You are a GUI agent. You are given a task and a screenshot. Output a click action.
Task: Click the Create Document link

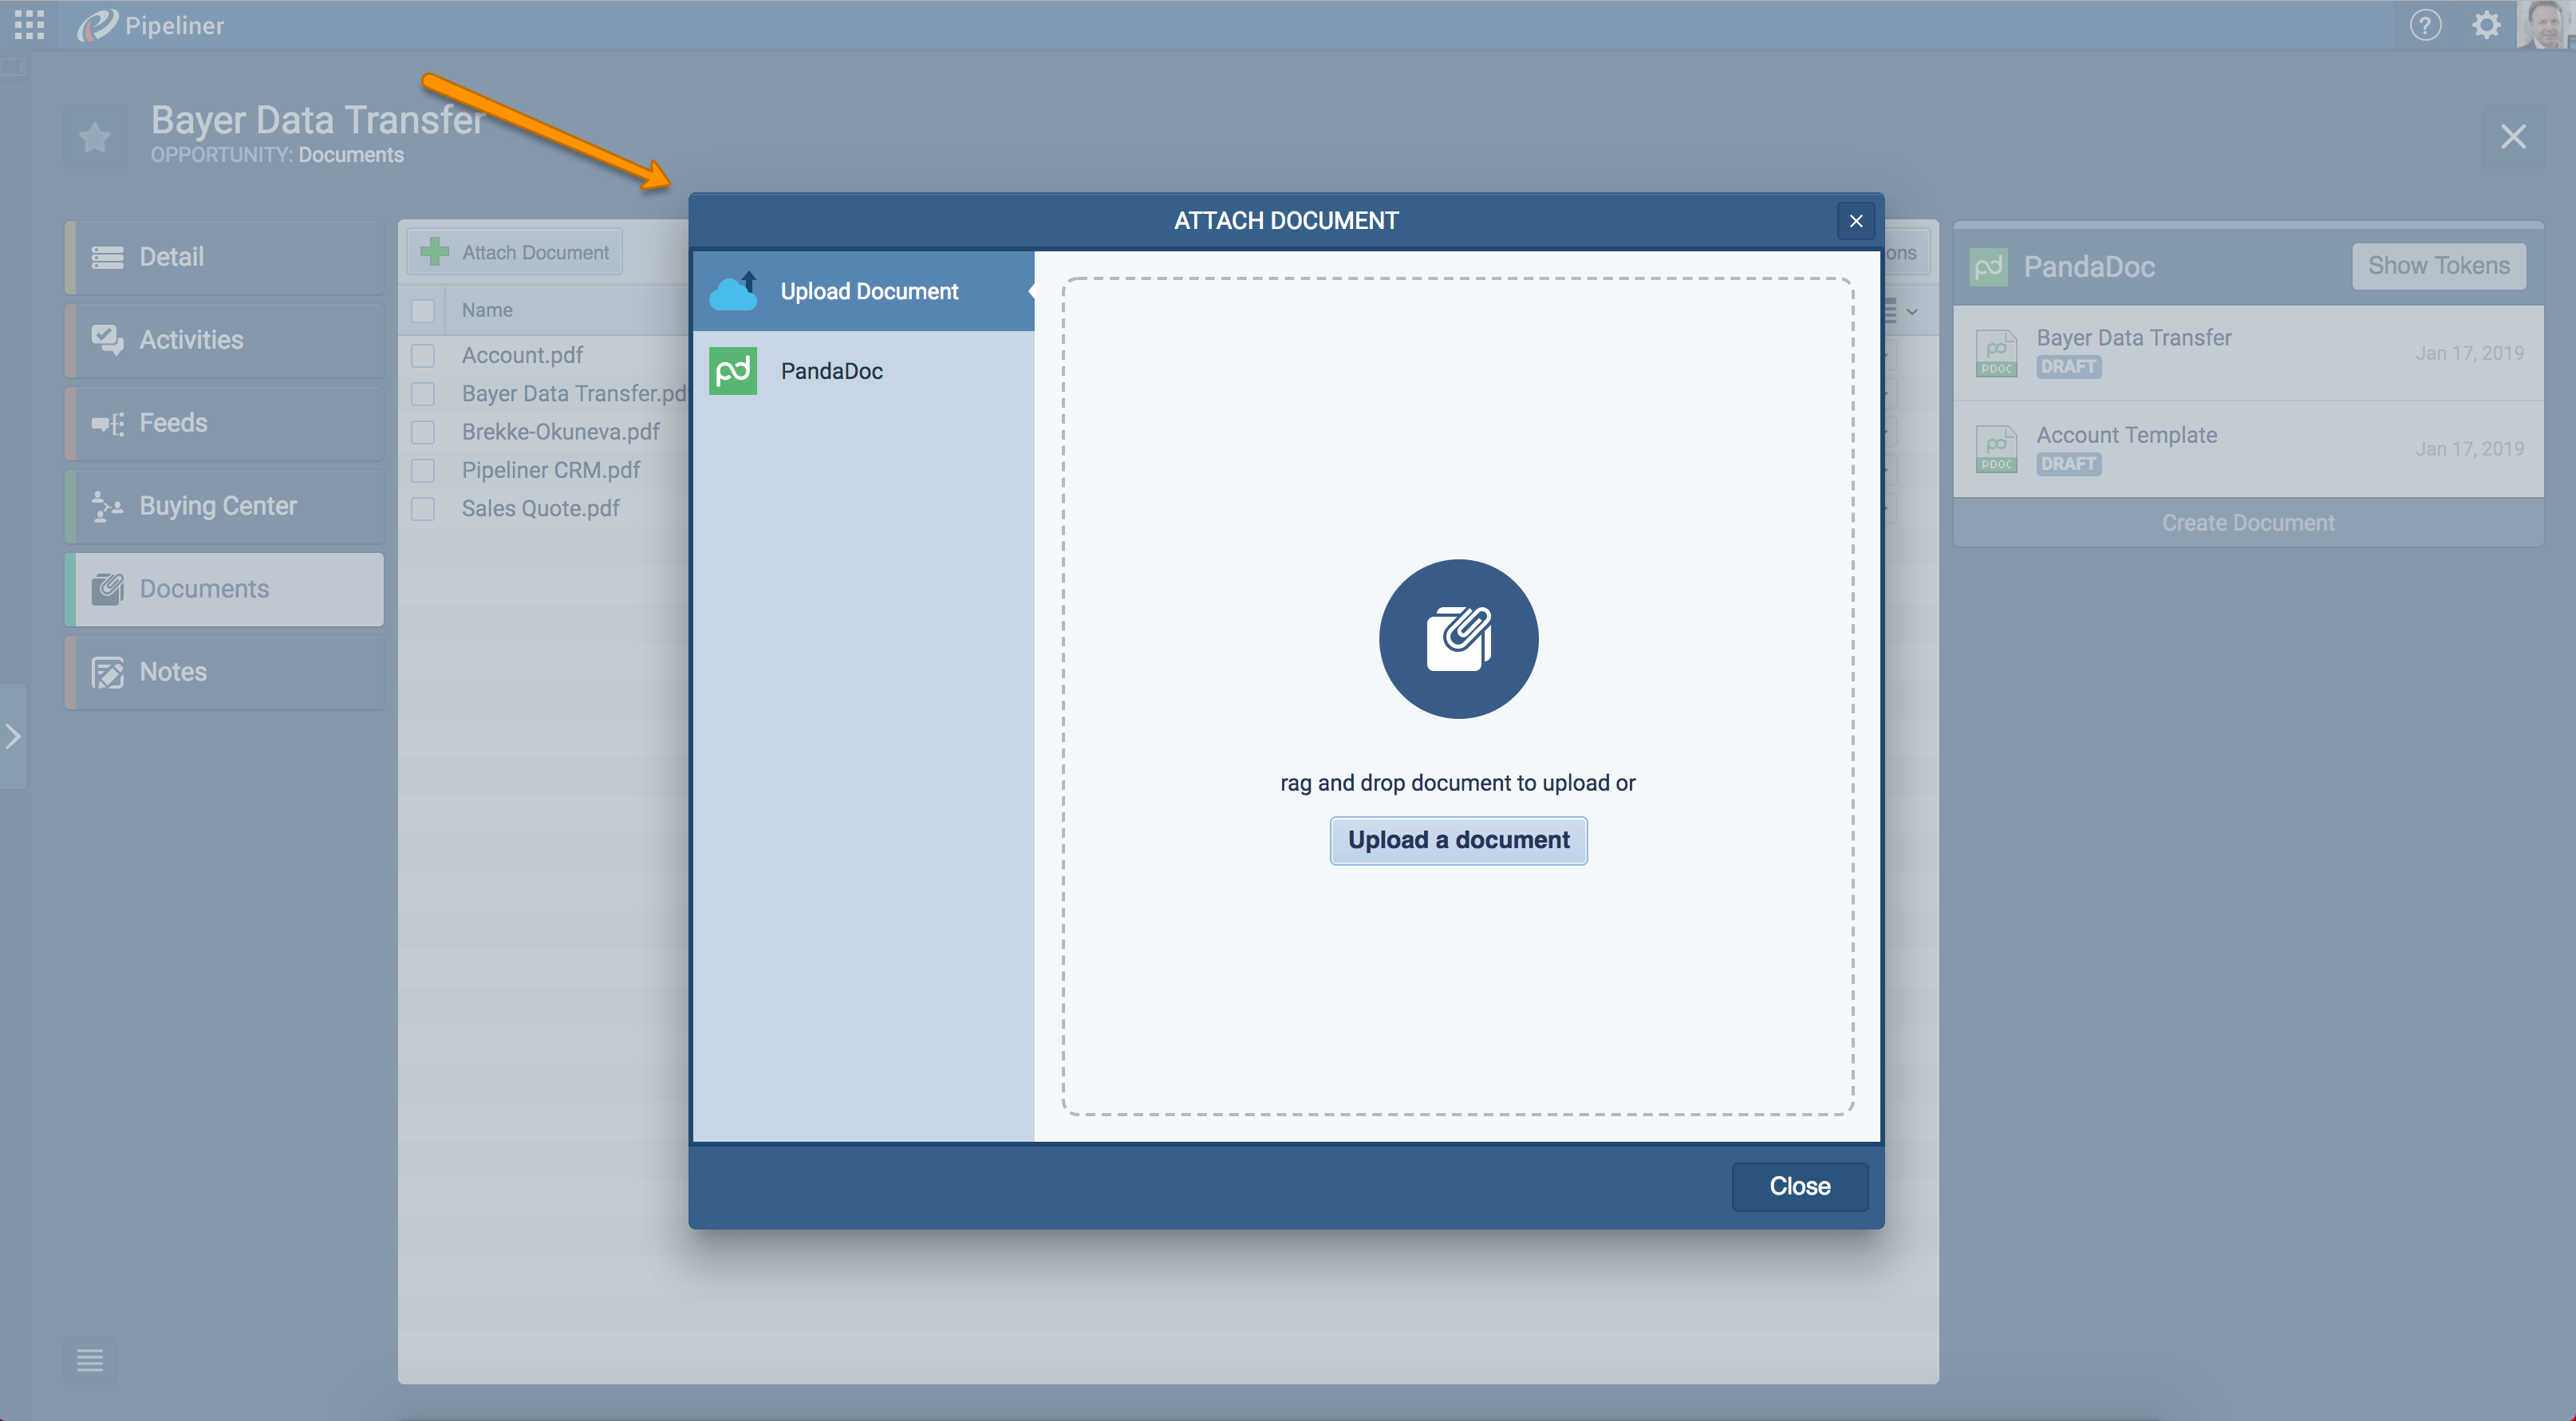tap(2247, 523)
